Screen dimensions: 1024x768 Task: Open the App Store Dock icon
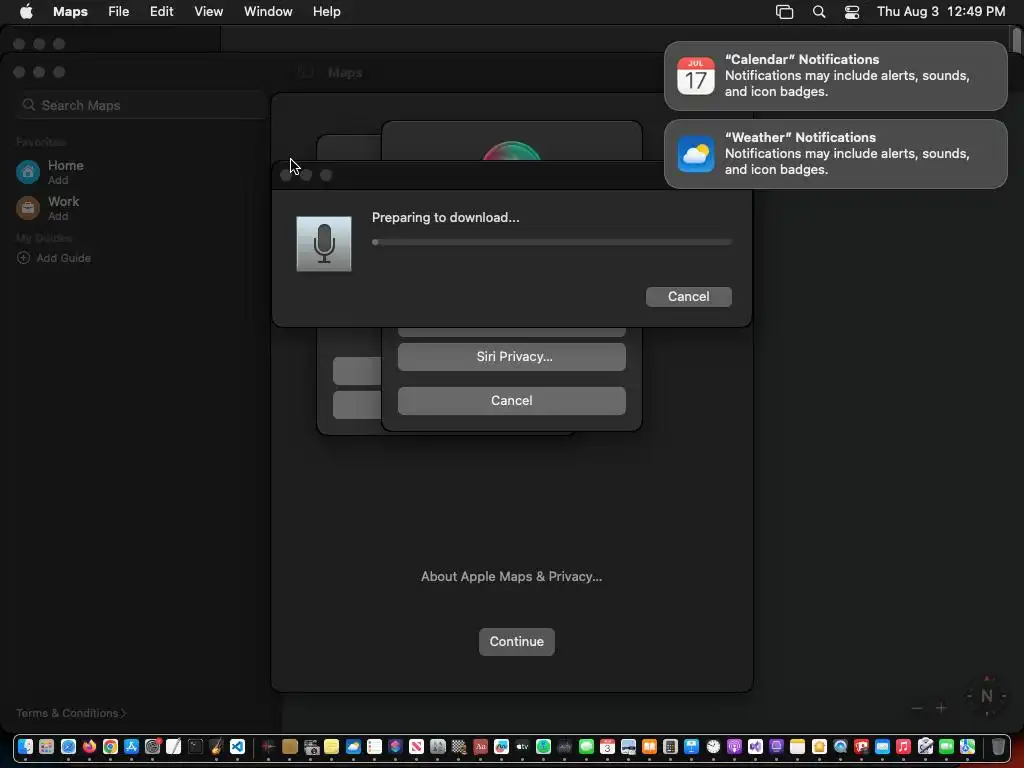click(x=131, y=746)
